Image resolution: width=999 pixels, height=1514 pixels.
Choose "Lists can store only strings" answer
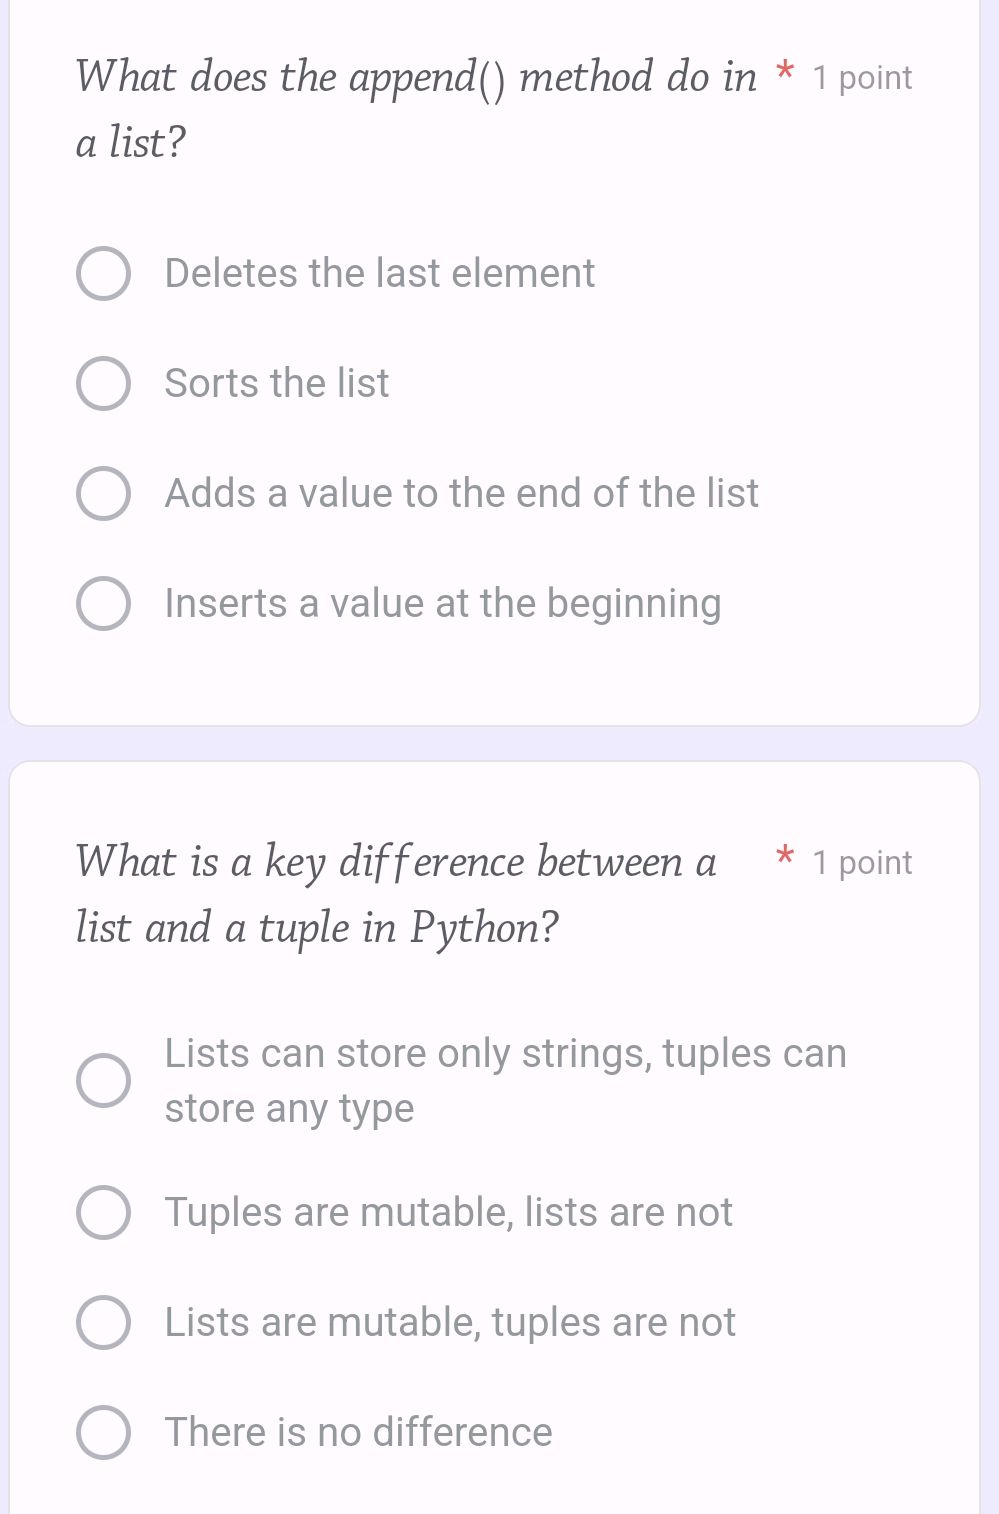pos(103,1079)
